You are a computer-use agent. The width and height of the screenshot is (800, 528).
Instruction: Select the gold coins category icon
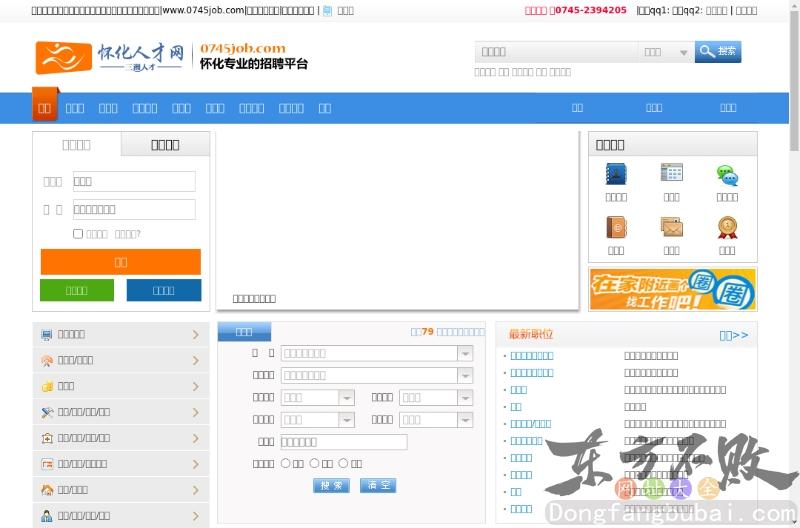click(47, 387)
